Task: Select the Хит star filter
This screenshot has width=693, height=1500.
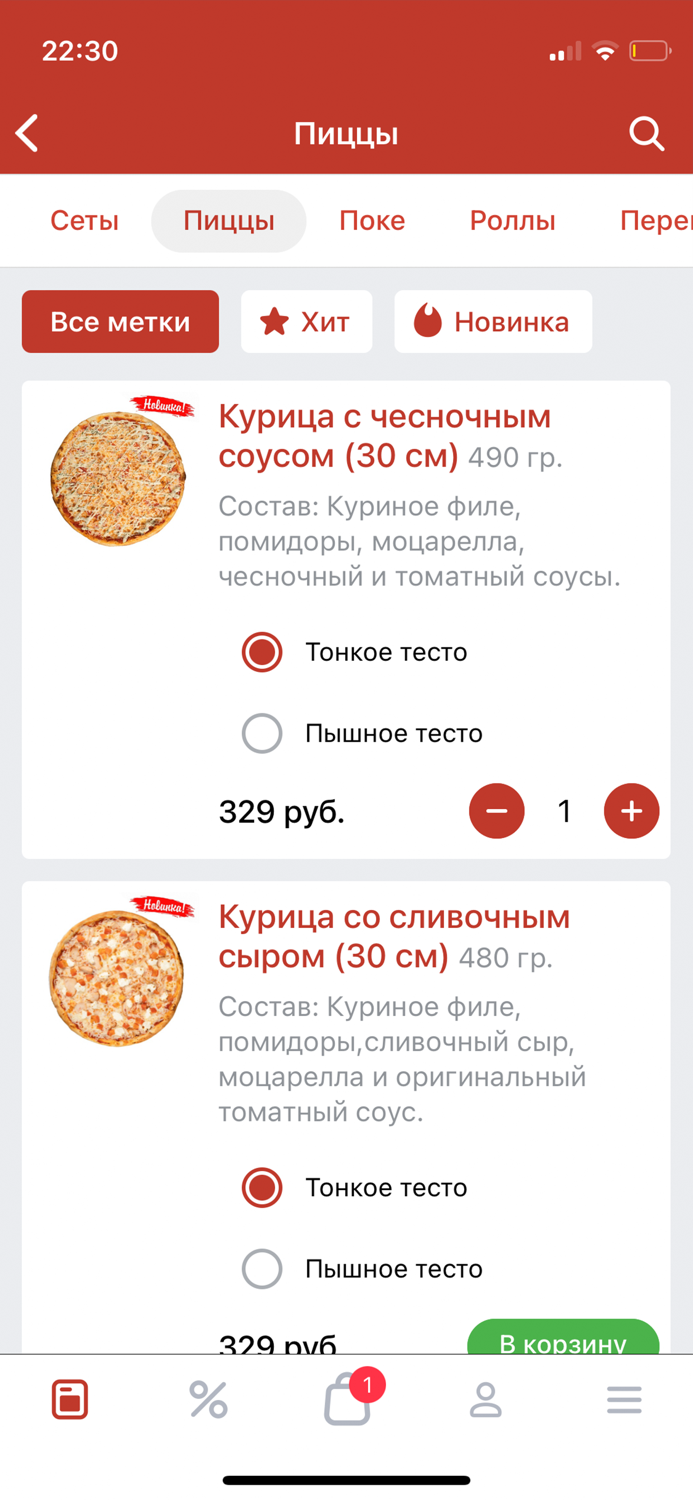Action: pyautogui.click(x=306, y=321)
